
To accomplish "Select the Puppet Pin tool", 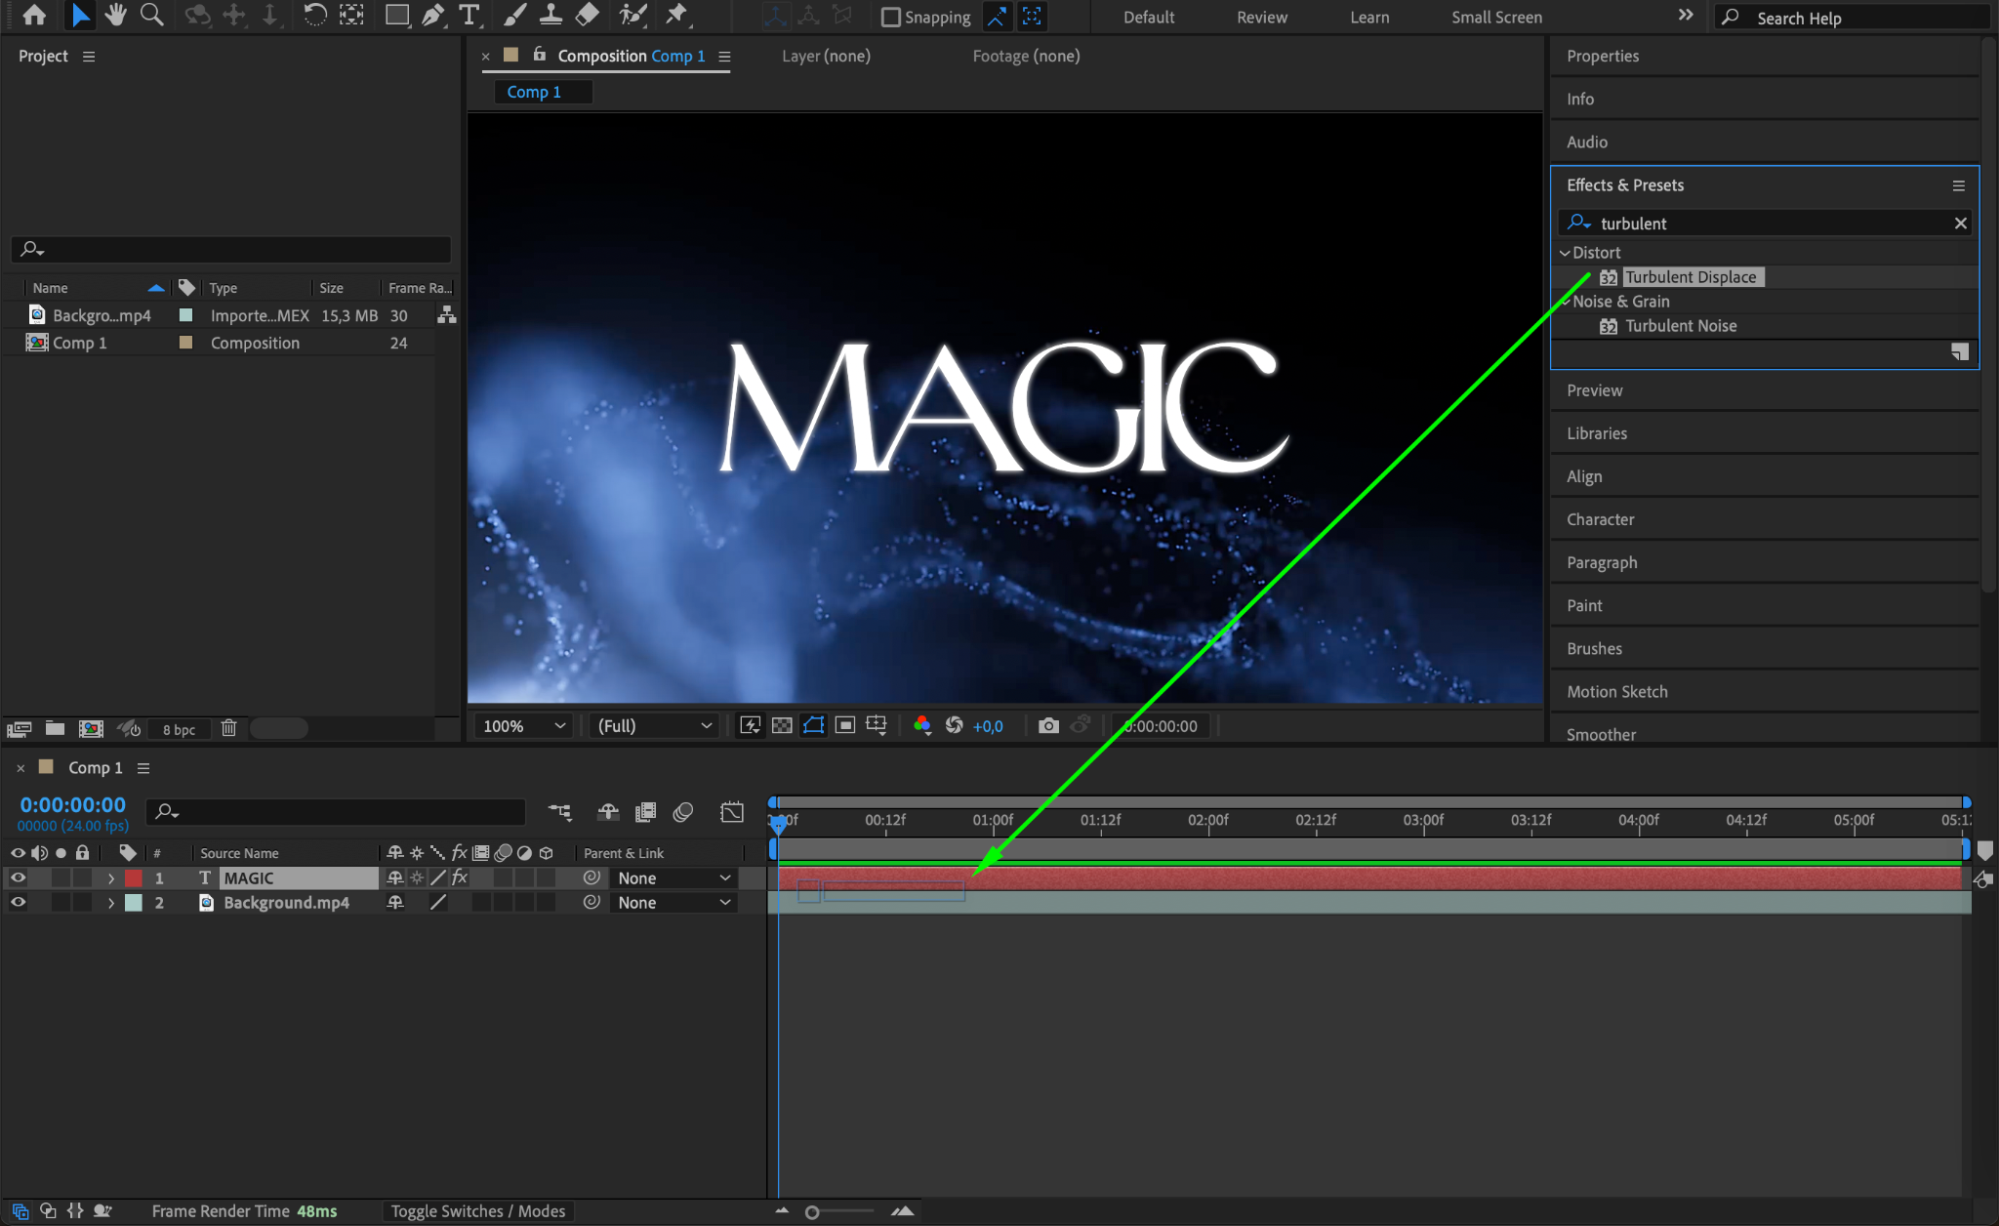I will 677,15.
